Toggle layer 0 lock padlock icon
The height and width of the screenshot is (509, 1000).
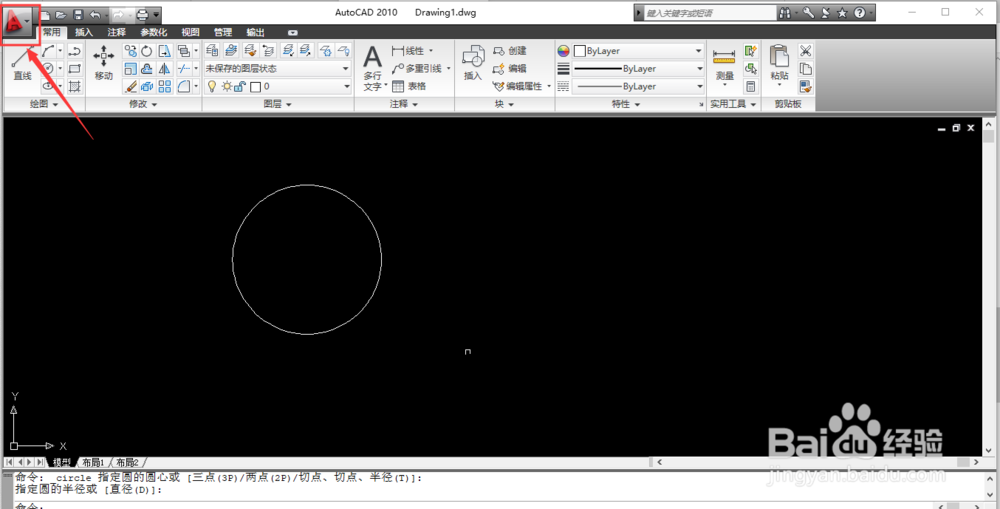(239, 86)
